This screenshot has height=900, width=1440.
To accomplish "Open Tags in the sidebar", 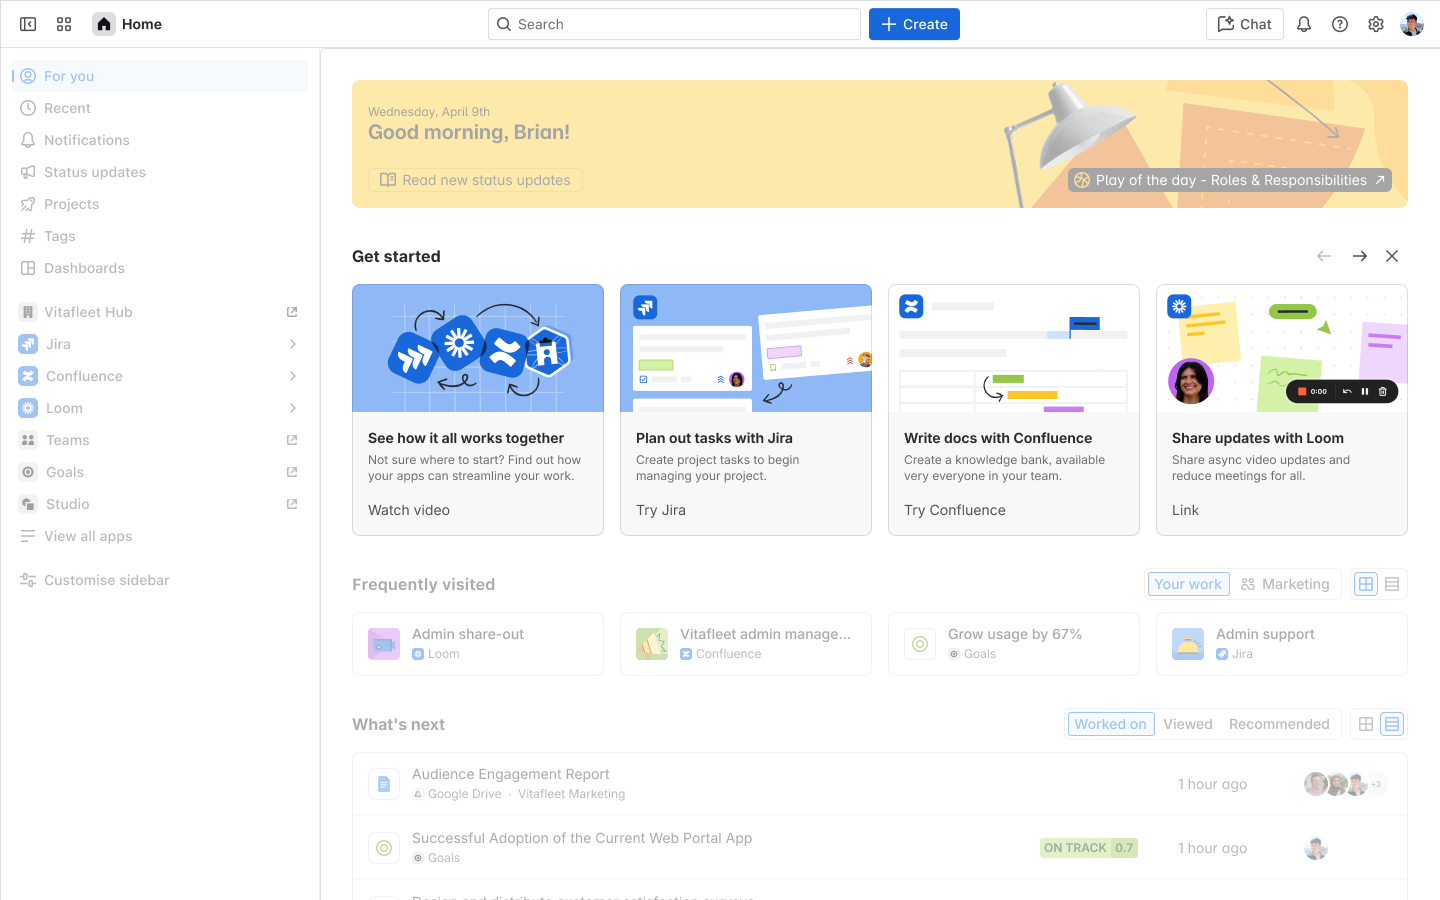I will 160,236.
